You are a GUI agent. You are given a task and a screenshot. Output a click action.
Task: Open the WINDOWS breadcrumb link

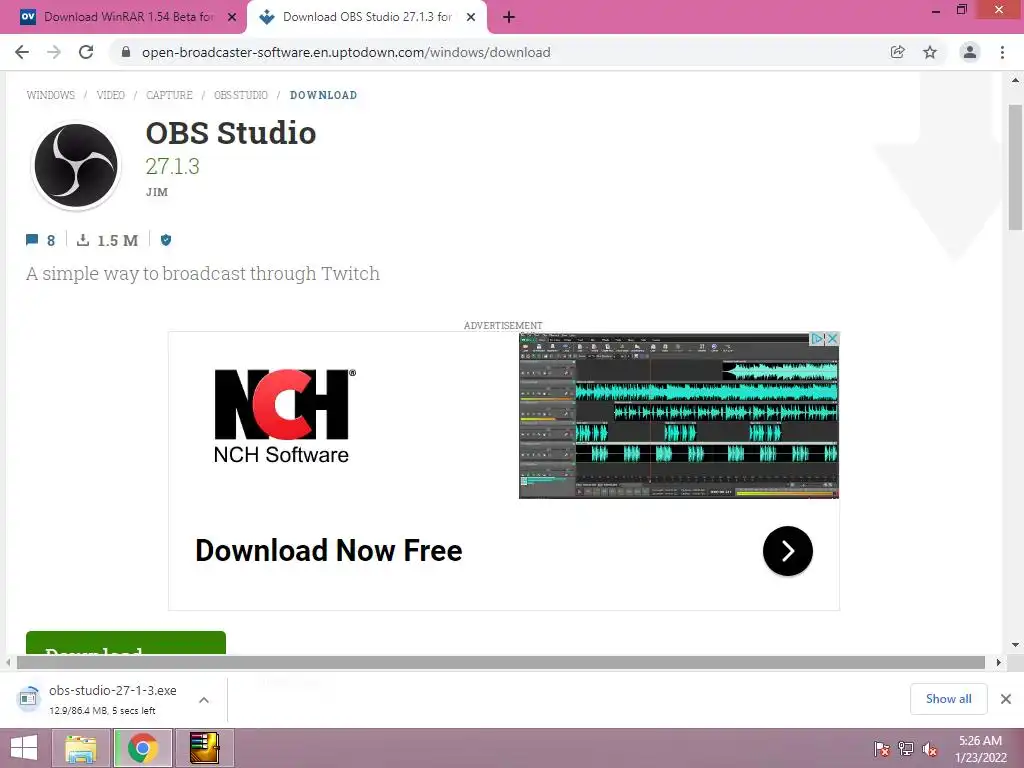[x=50, y=95]
